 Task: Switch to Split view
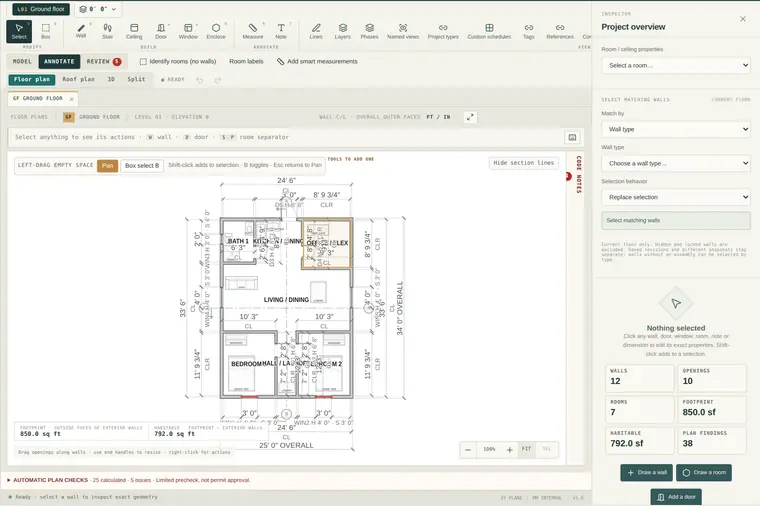point(136,79)
